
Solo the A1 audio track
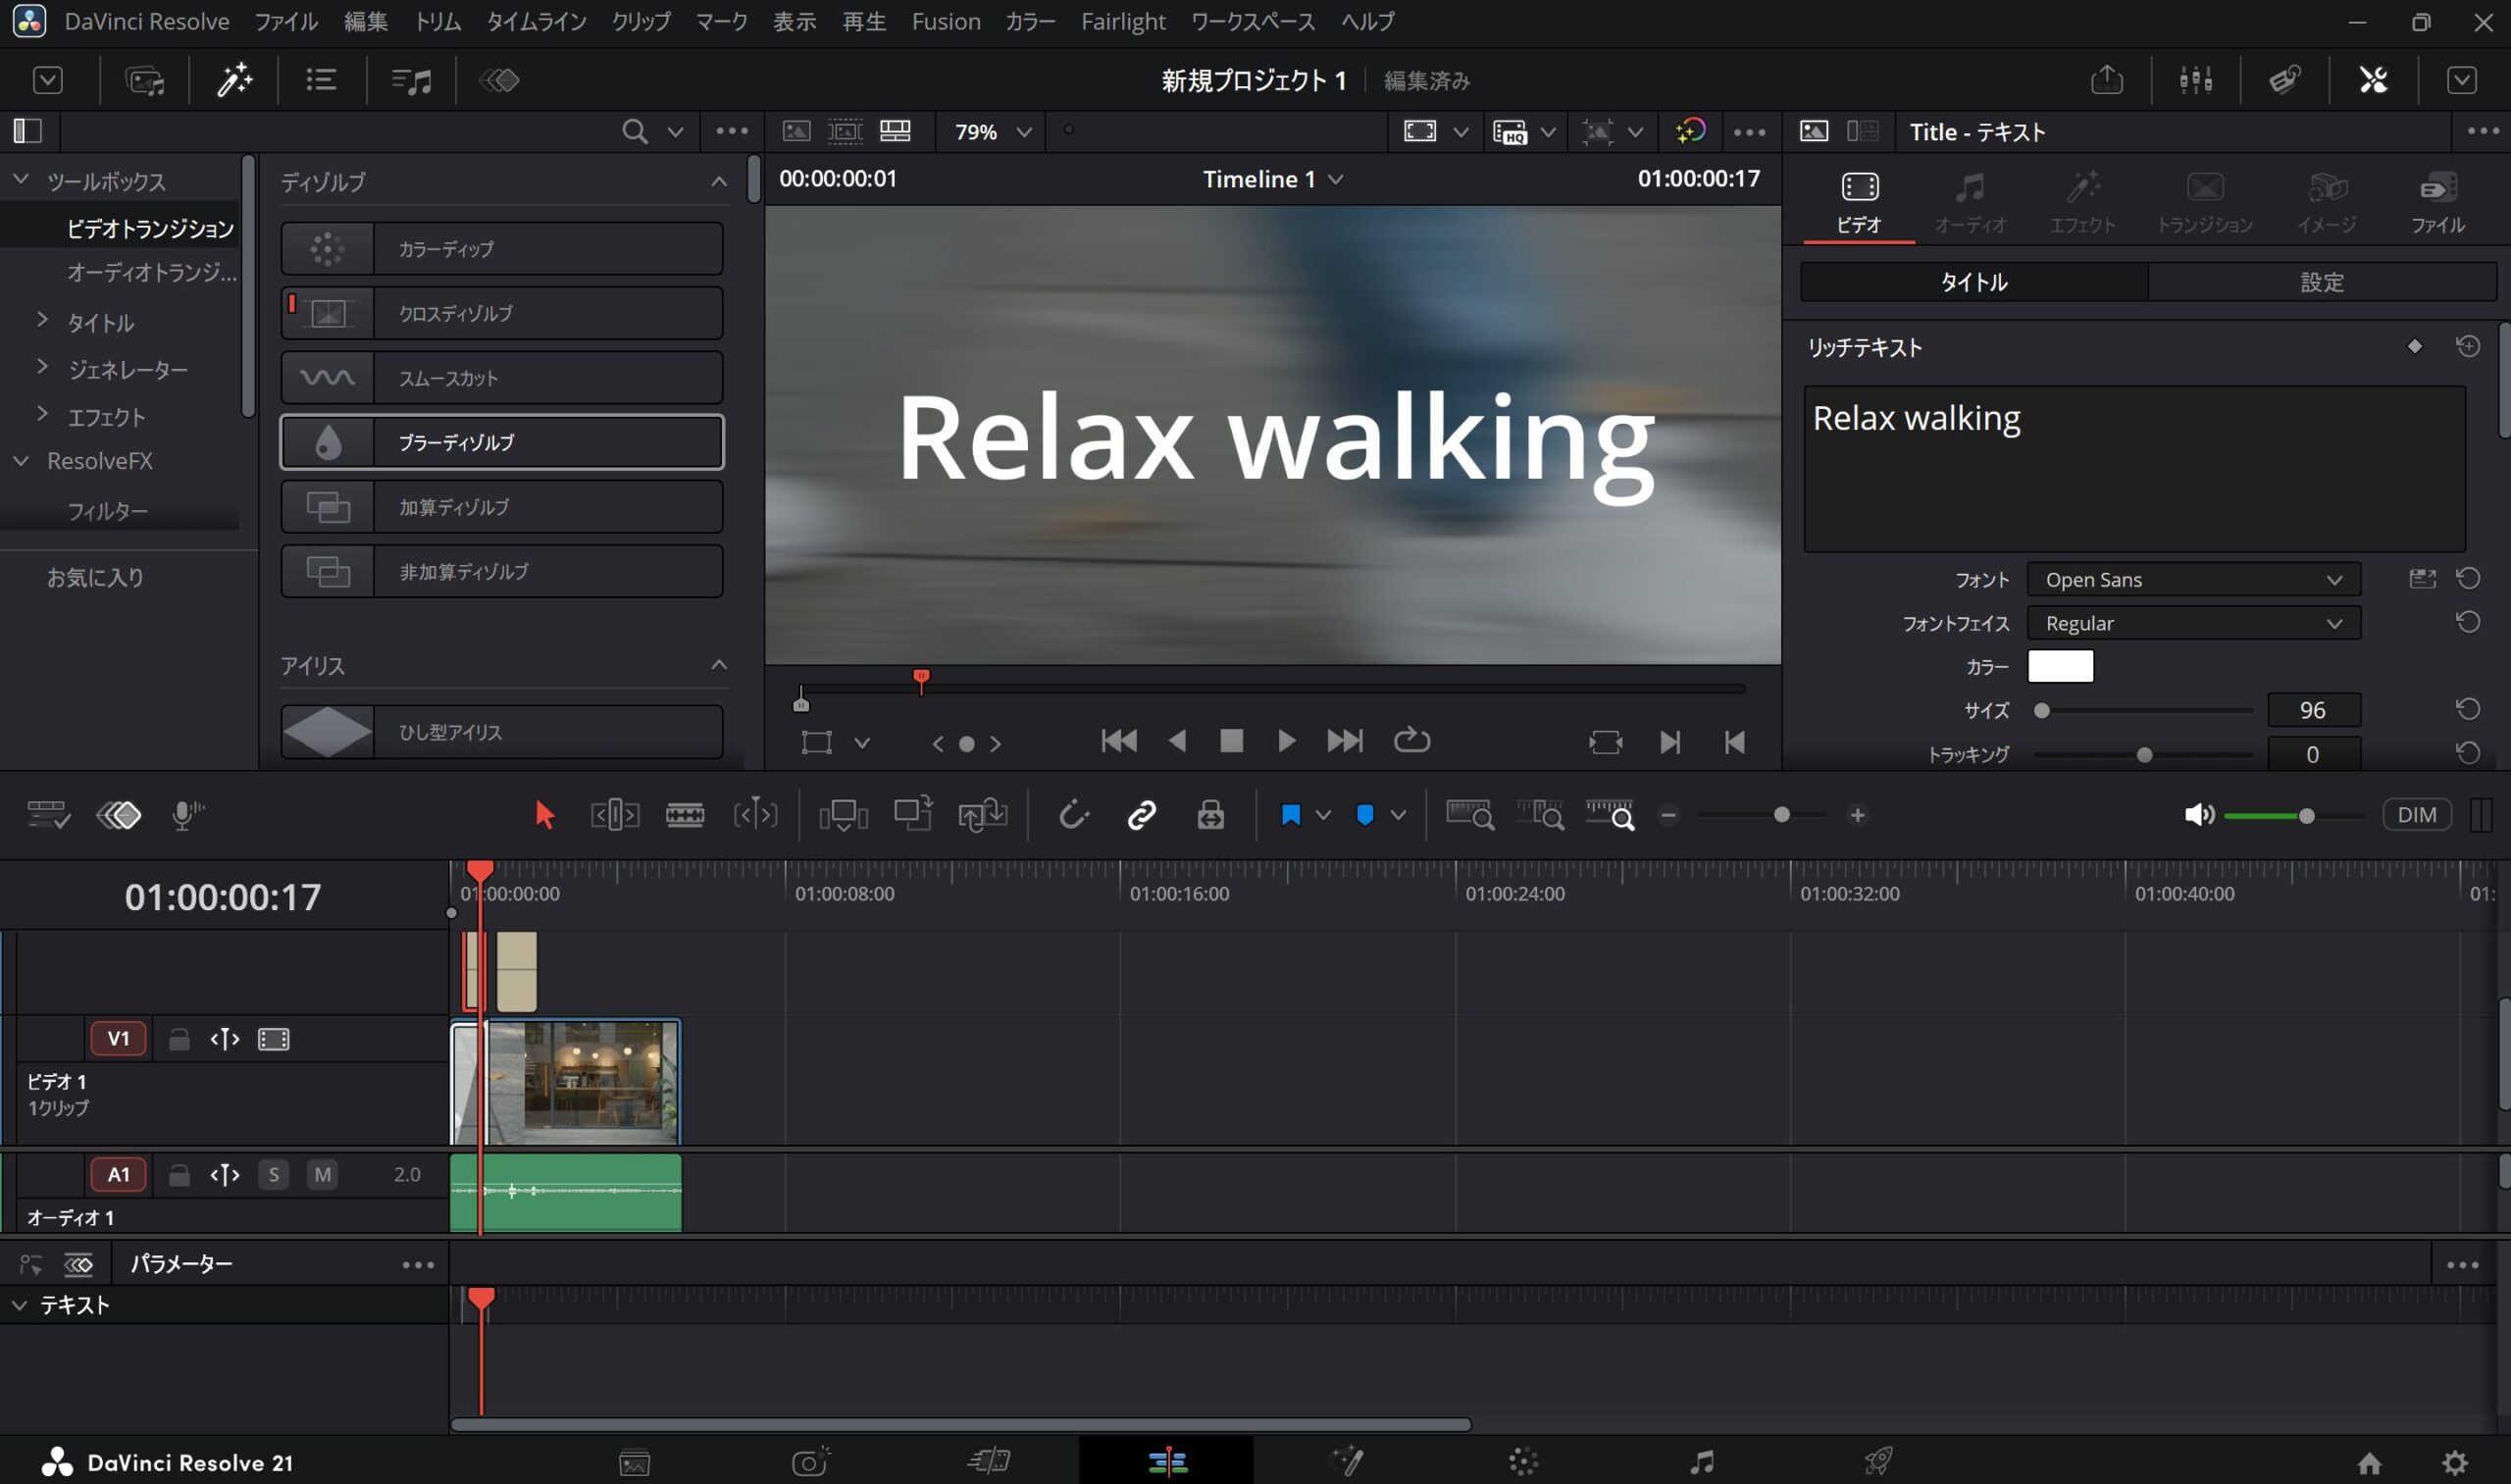pos(273,1174)
